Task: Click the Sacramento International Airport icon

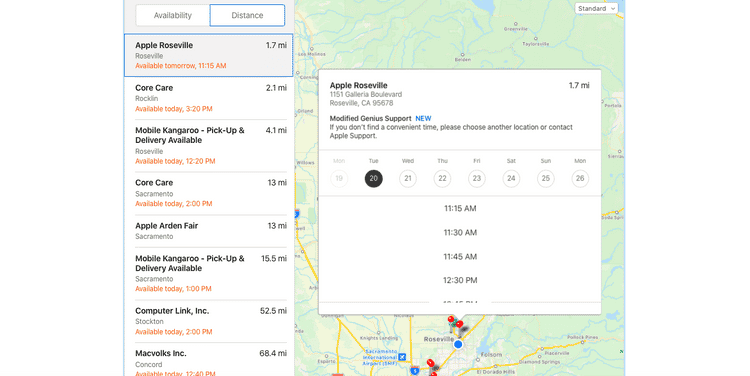Action: (x=402, y=357)
